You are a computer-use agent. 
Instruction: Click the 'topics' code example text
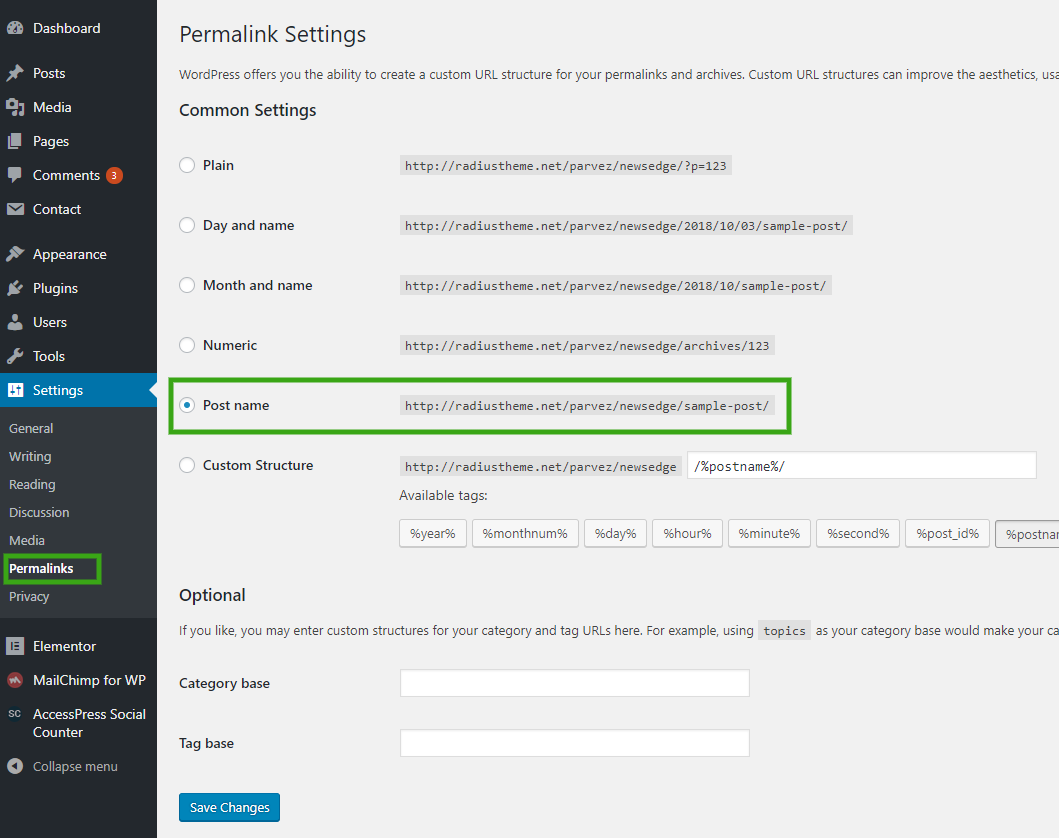pyautogui.click(x=784, y=631)
